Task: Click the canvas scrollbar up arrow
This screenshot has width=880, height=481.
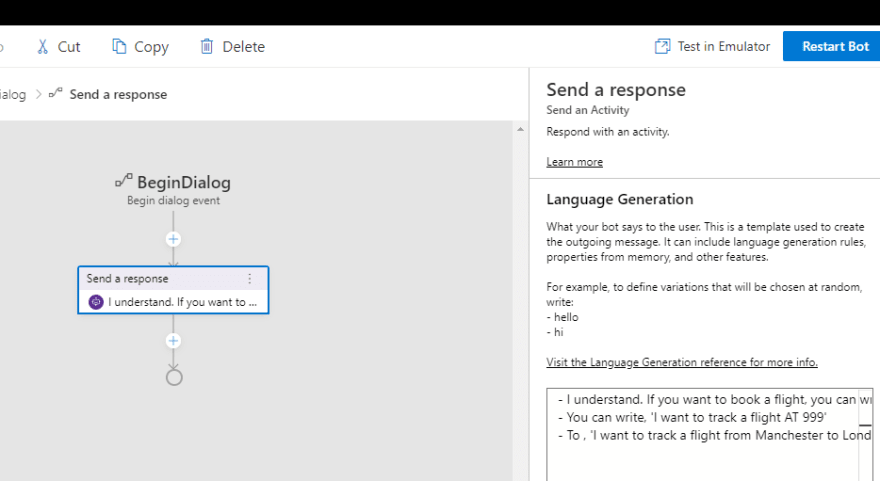Action: tap(520, 129)
